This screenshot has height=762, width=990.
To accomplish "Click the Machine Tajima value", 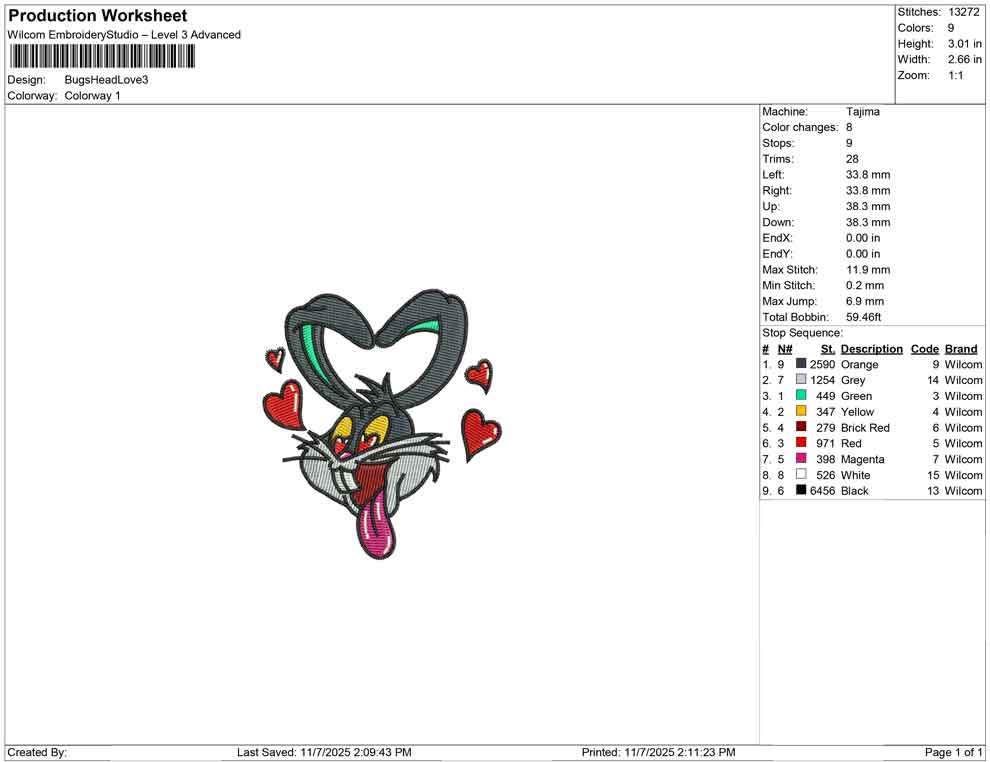I will coord(861,111).
